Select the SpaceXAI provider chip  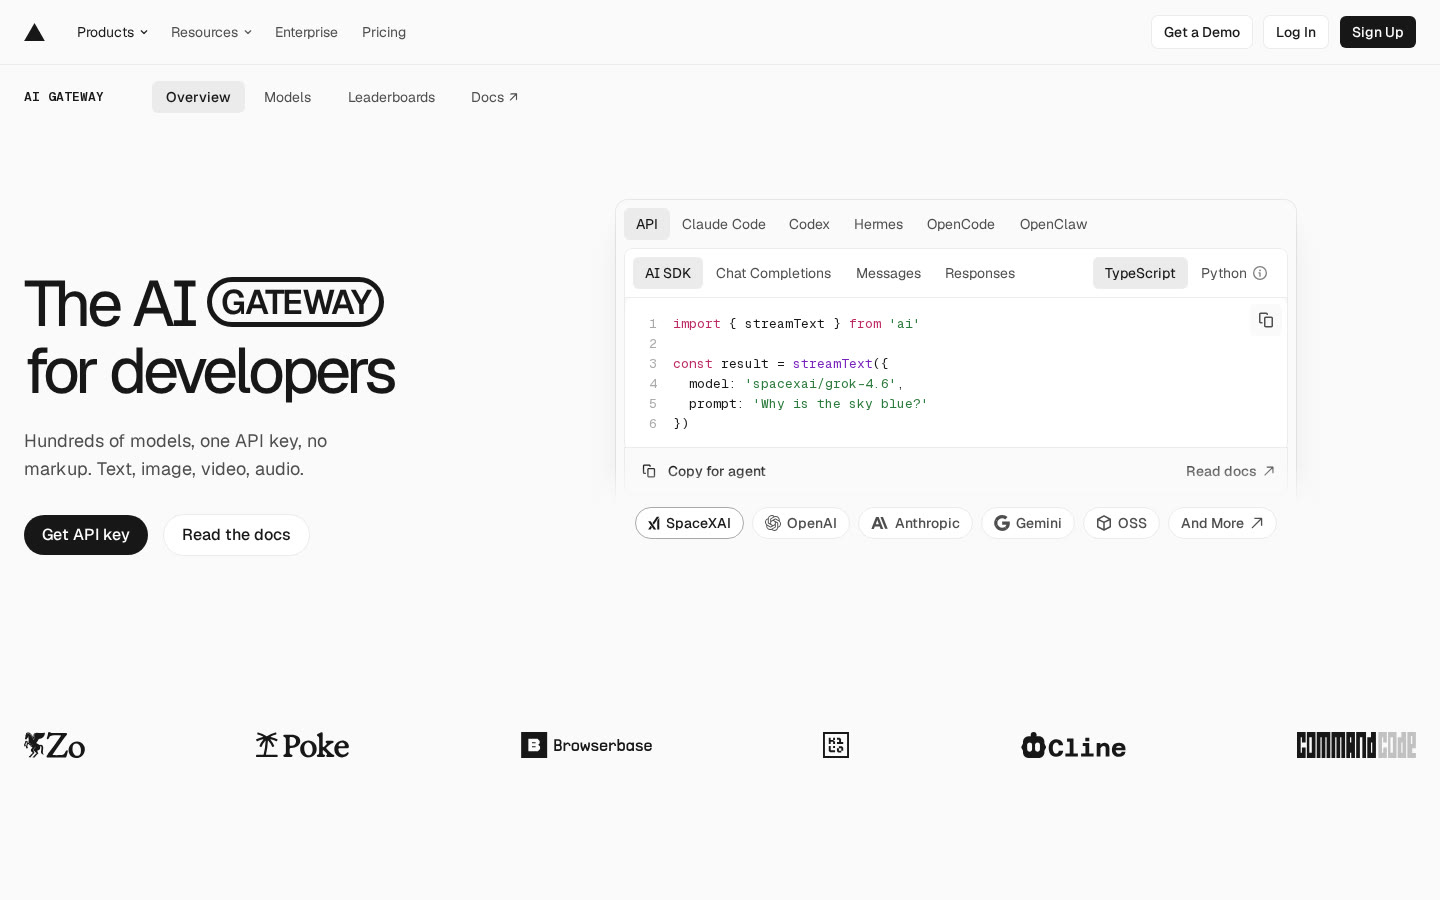tap(689, 523)
